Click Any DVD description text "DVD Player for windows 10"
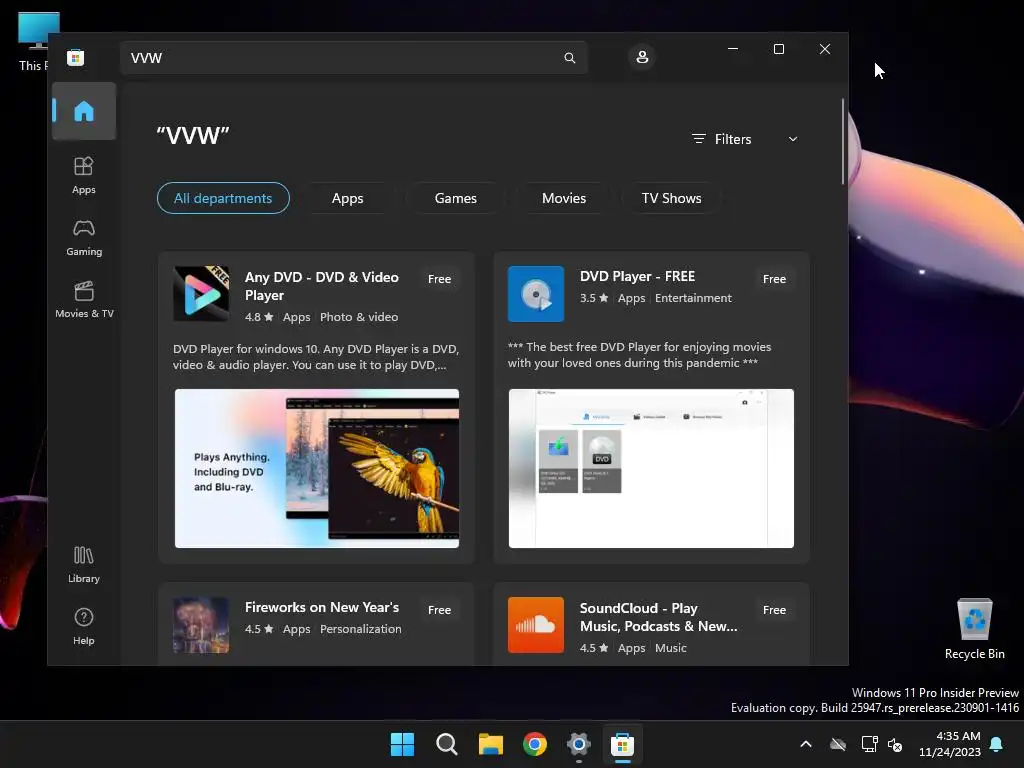The image size is (1024, 768). point(316,357)
